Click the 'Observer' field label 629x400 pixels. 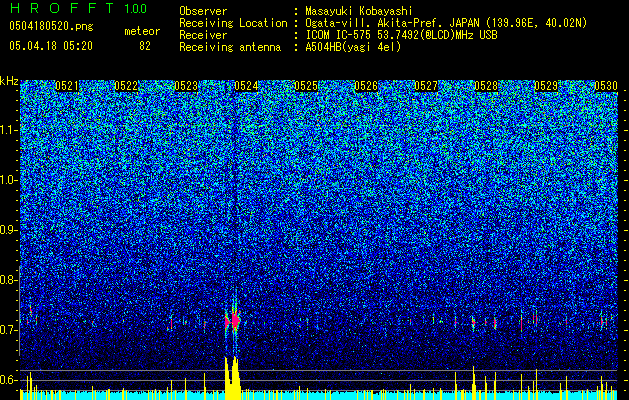[203, 11]
